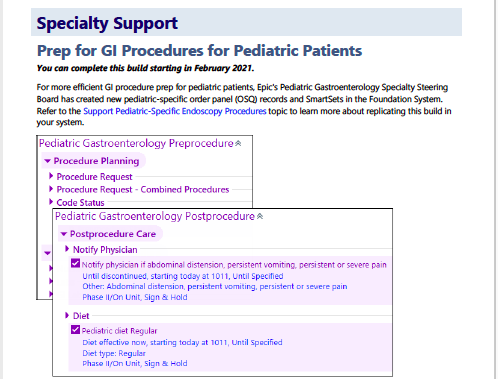Open the Pediatric Gastroenterology Preprocedure title
Image resolution: width=498 pixels, height=379 pixels.
tap(136, 143)
